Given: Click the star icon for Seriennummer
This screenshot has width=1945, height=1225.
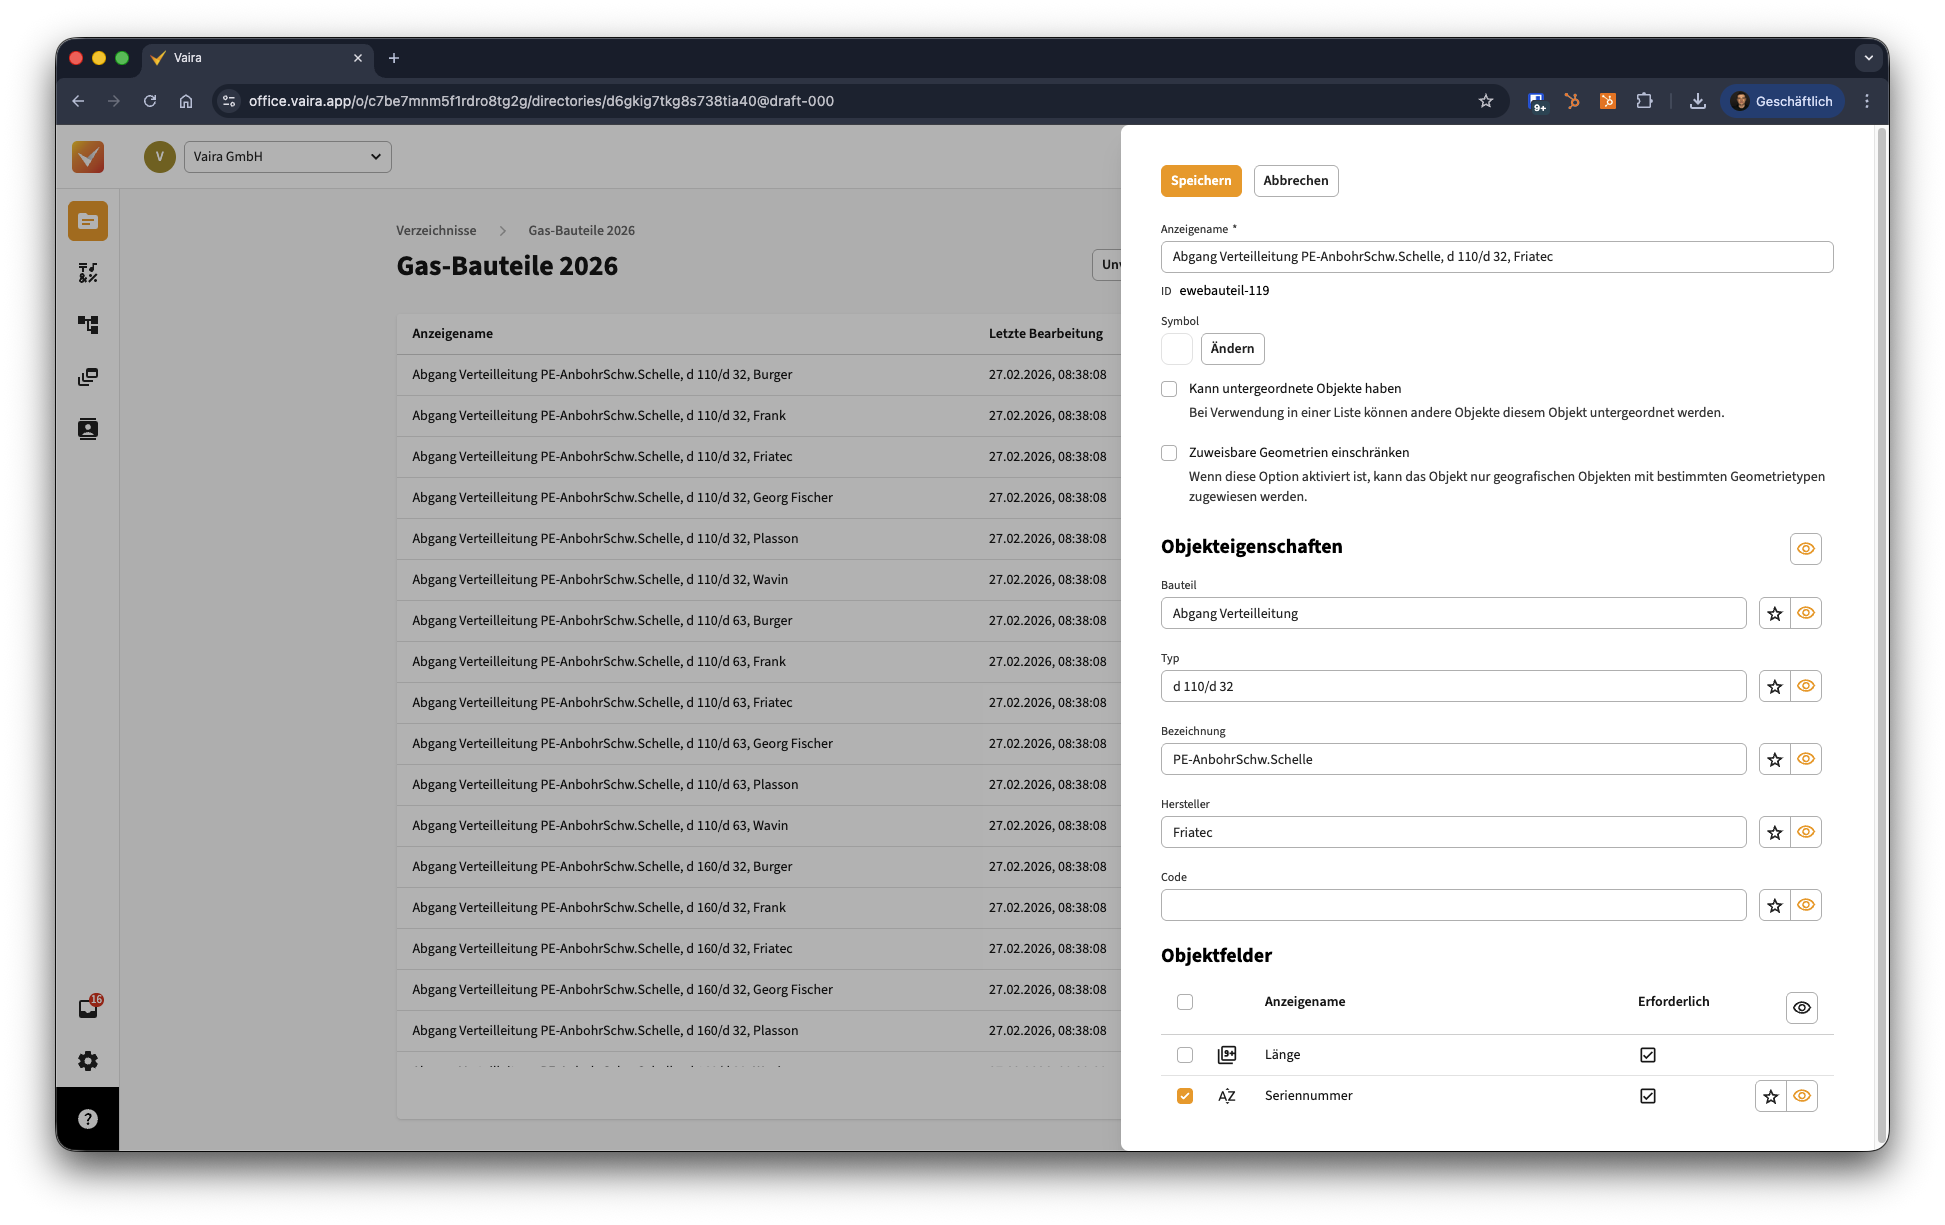Looking at the screenshot, I should pos(1770,1096).
